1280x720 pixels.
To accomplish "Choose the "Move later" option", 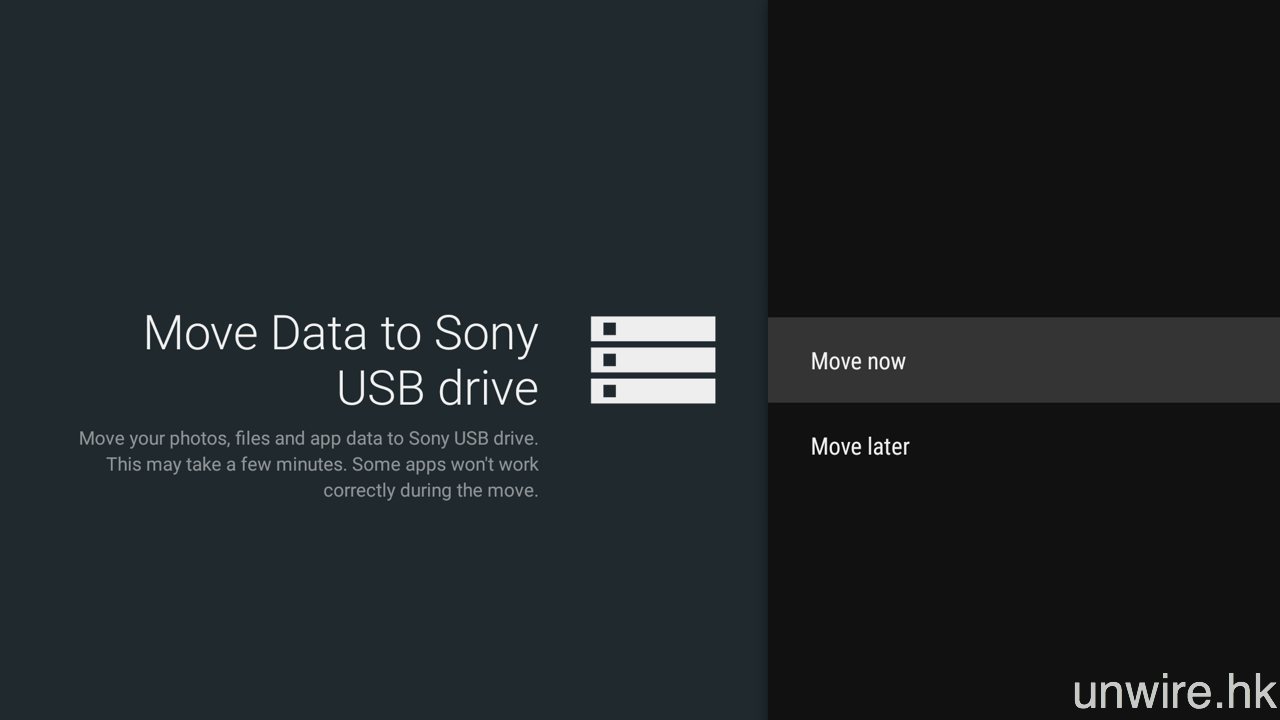I will pos(860,446).
